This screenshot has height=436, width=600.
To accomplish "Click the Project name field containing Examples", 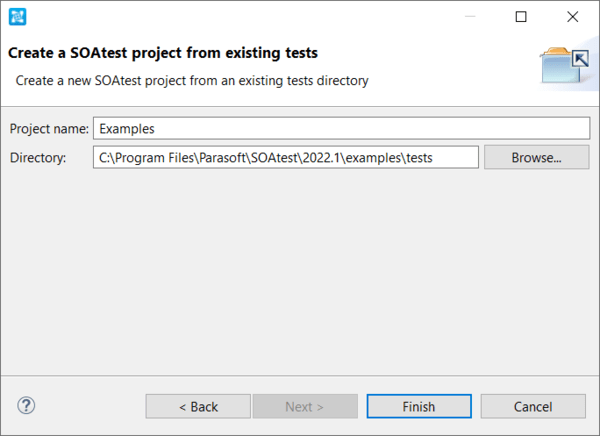I will (x=341, y=129).
